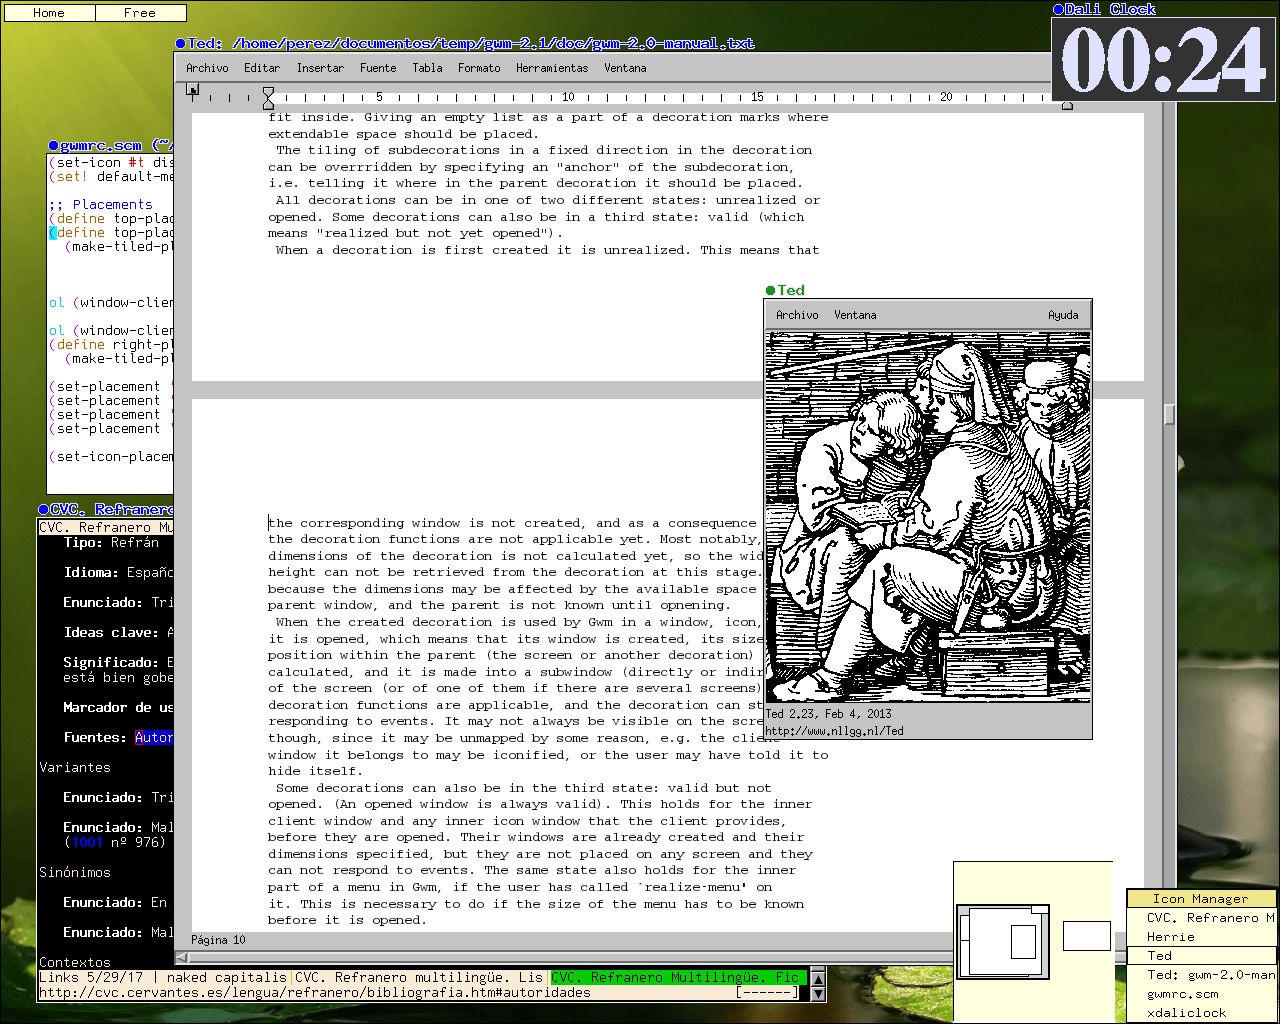Click the green dot beside the small Ted window title
The image size is (1280, 1024).
point(770,290)
